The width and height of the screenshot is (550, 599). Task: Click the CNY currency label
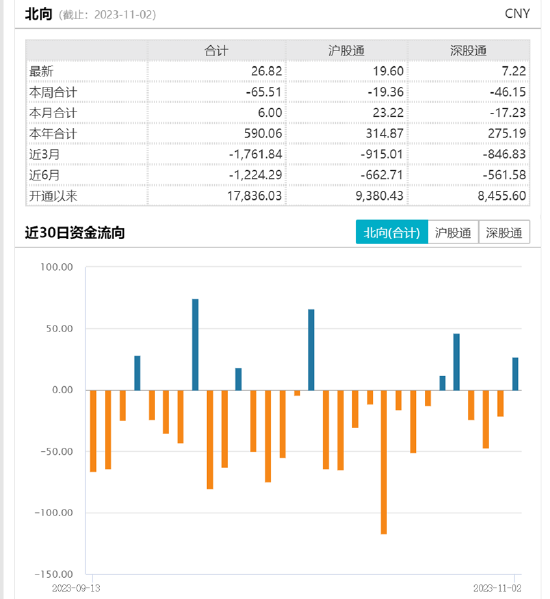click(517, 14)
